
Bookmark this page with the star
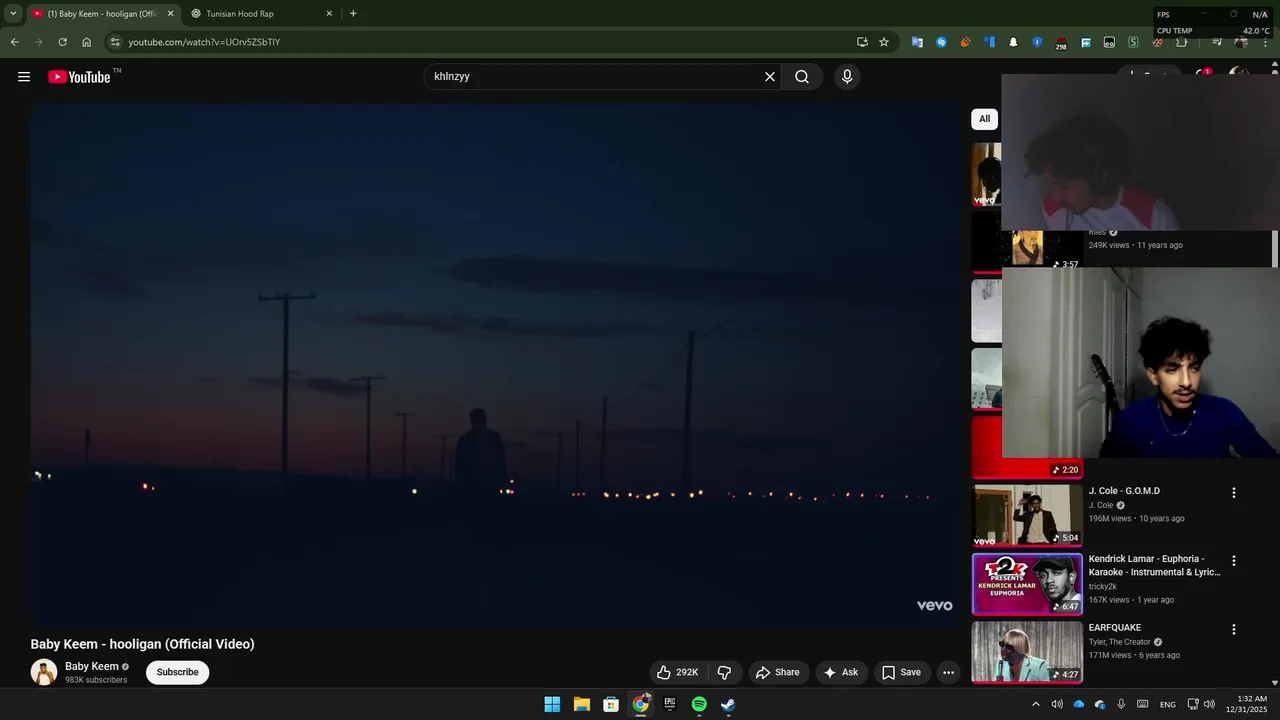884,42
